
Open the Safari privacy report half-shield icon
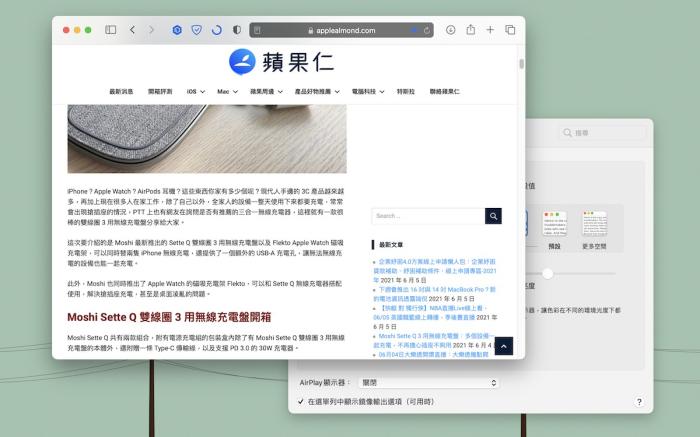pos(237,30)
